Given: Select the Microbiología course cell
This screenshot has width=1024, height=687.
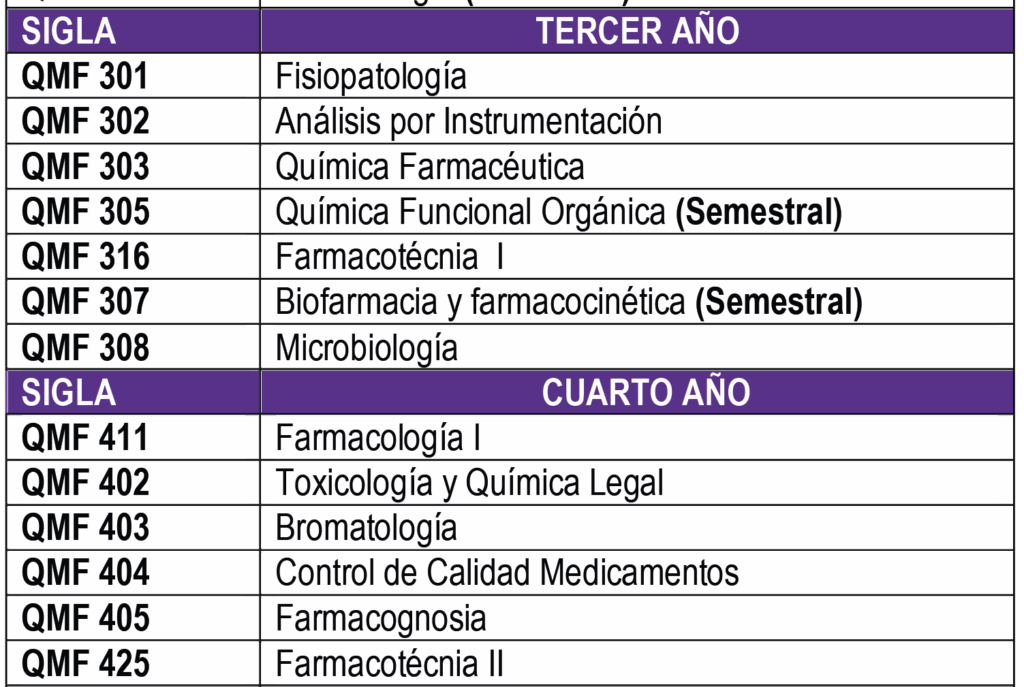Looking at the screenshot, I should 366,348.
